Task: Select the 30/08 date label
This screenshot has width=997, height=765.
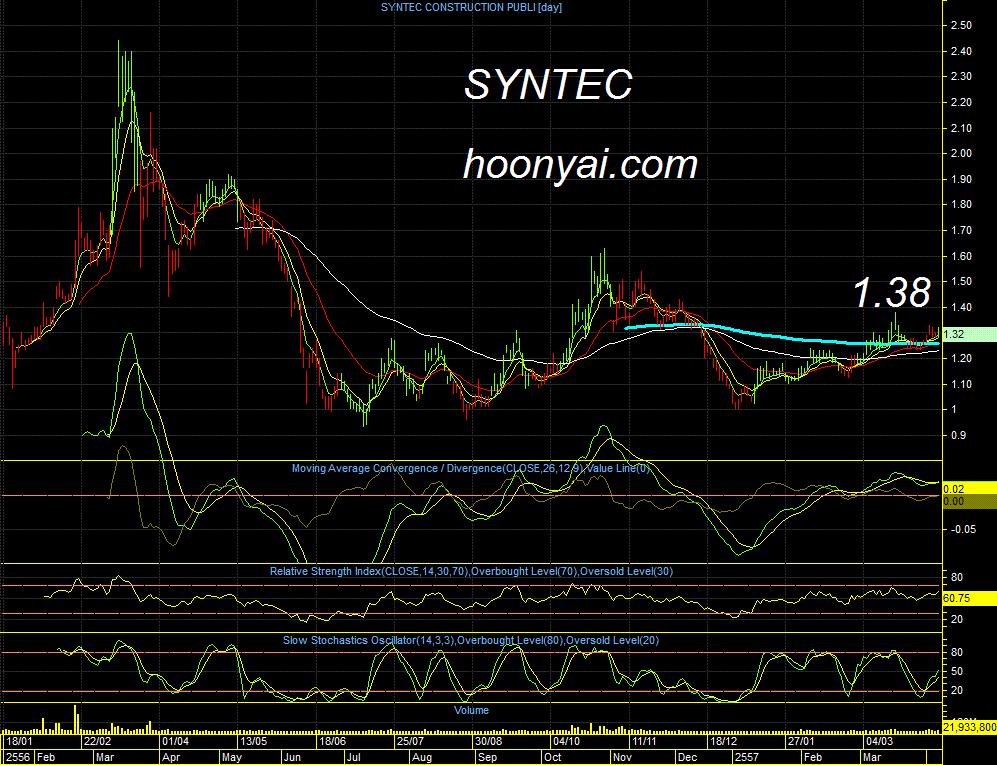Action: click(488, 741)
